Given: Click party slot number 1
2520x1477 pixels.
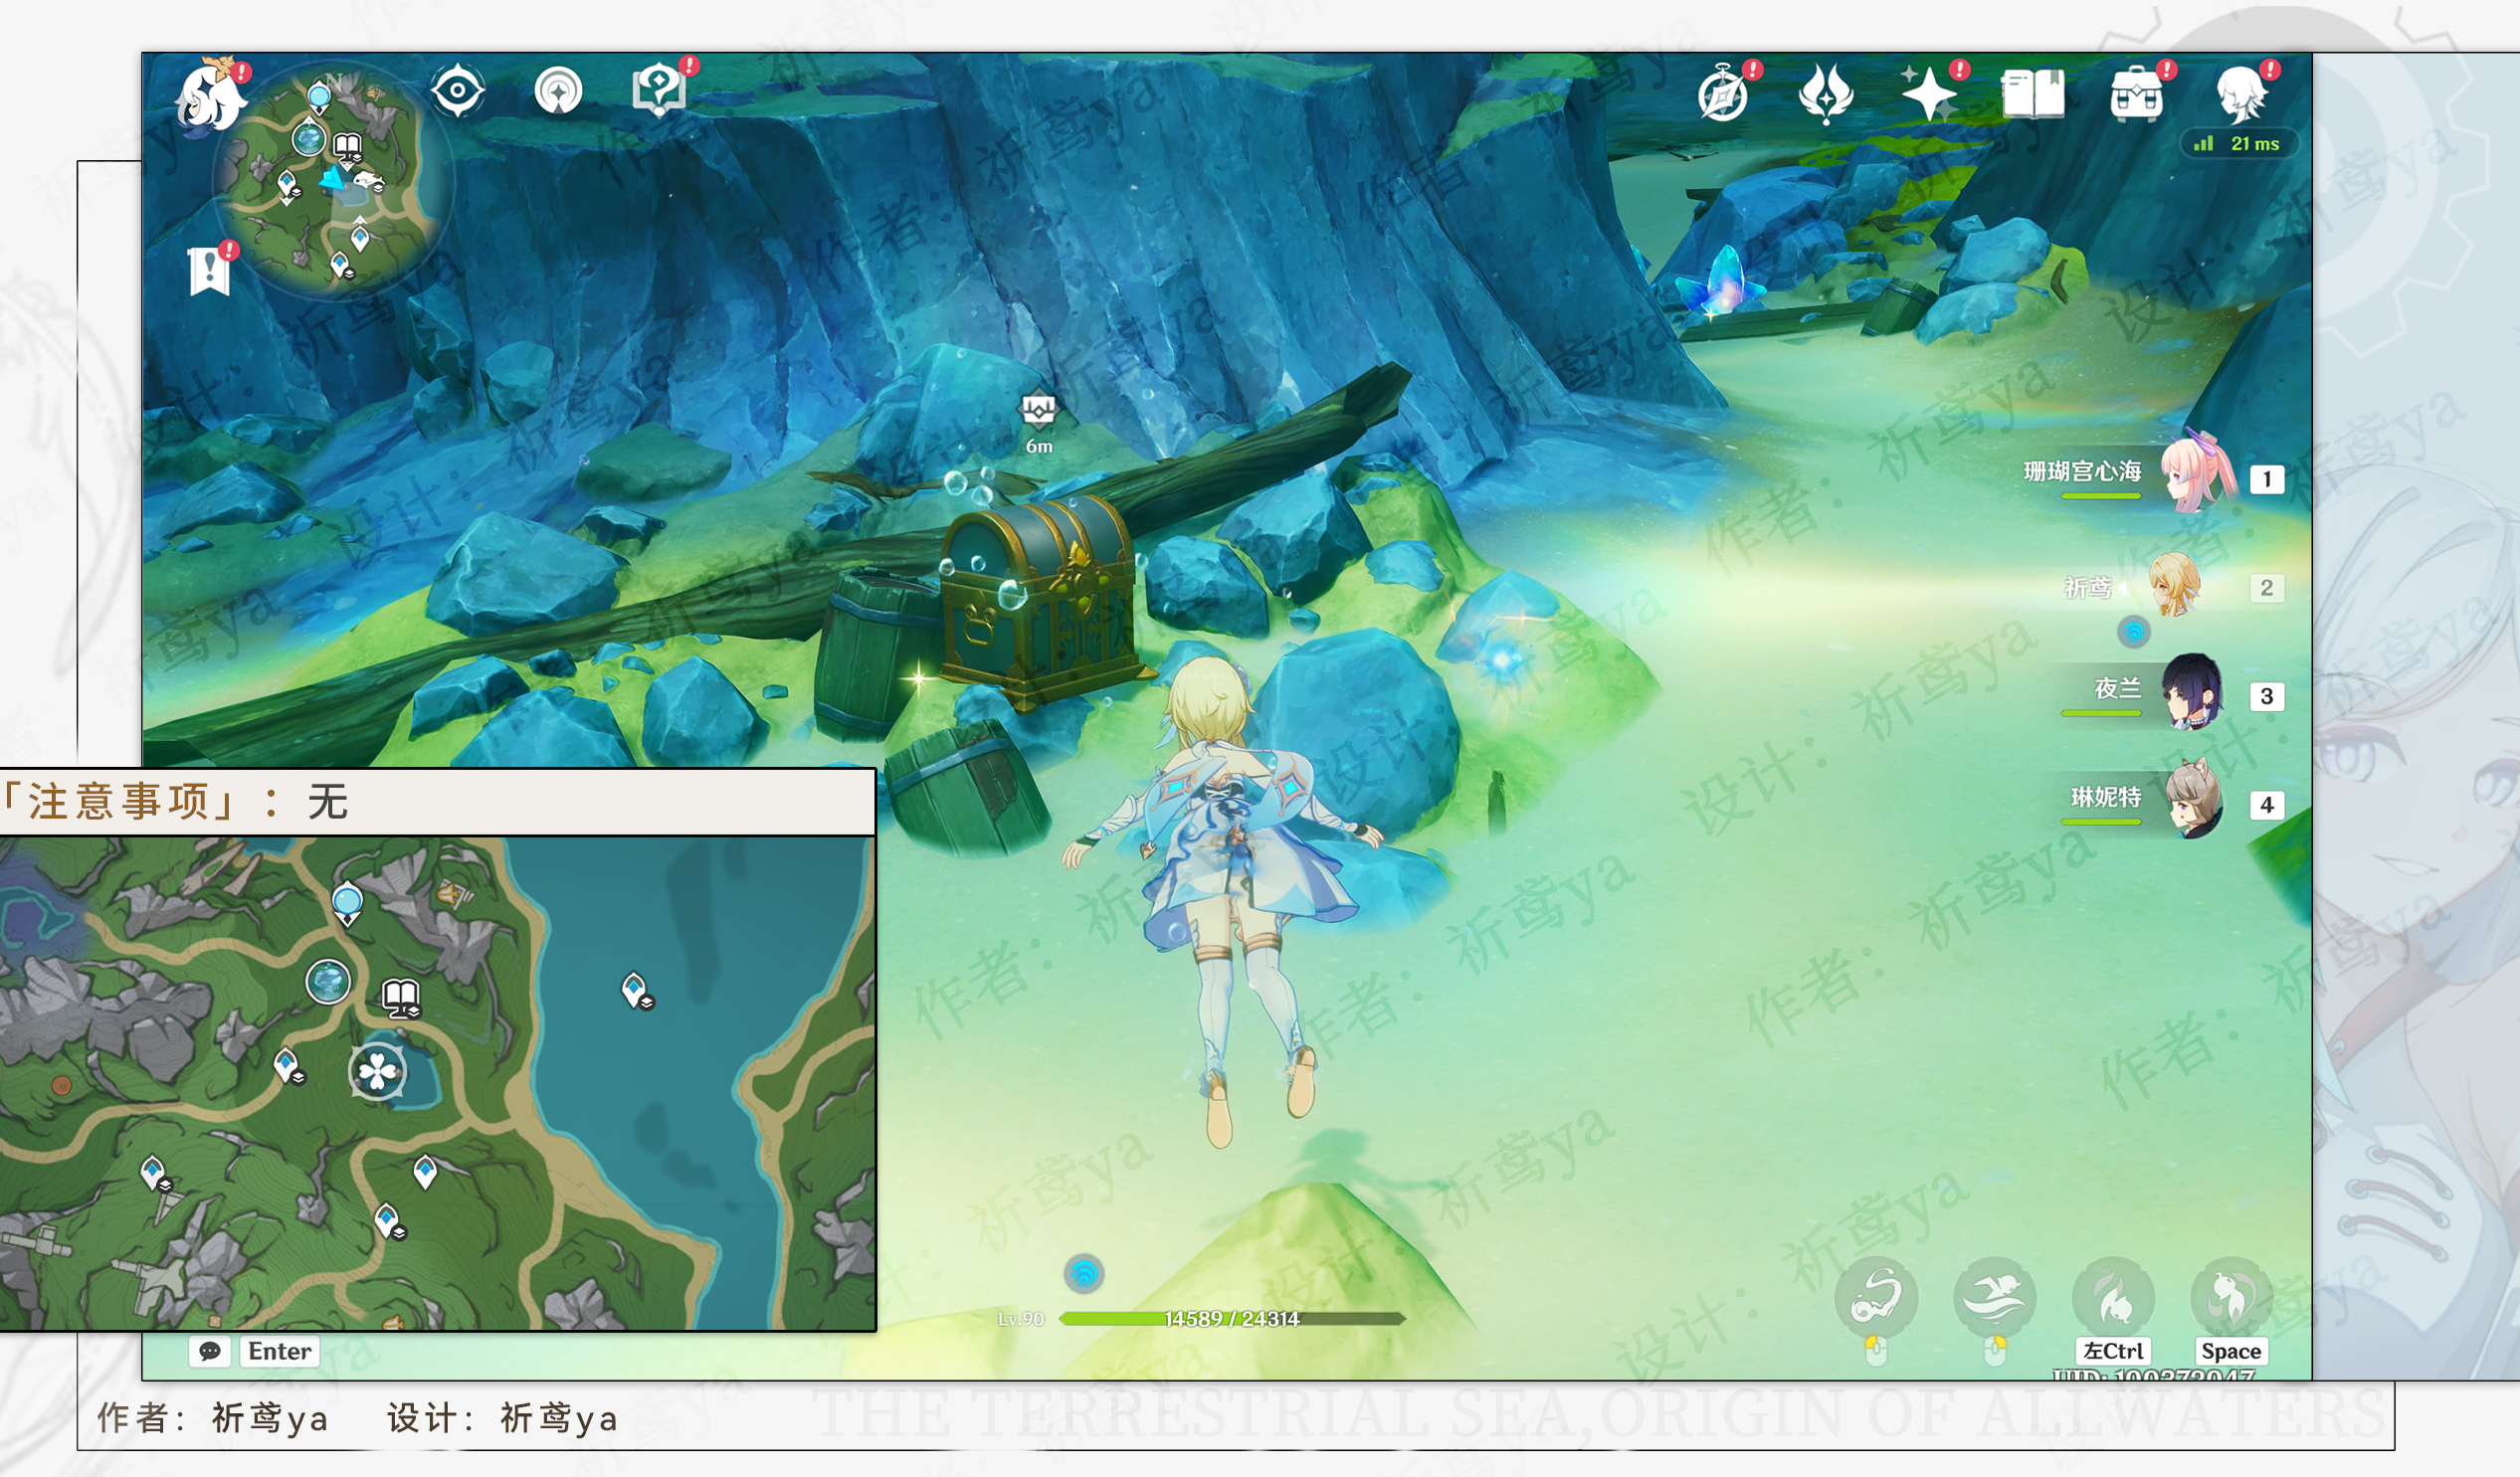Looking at the screenshot, I should pyautogui.click(x=2267, y=479).
